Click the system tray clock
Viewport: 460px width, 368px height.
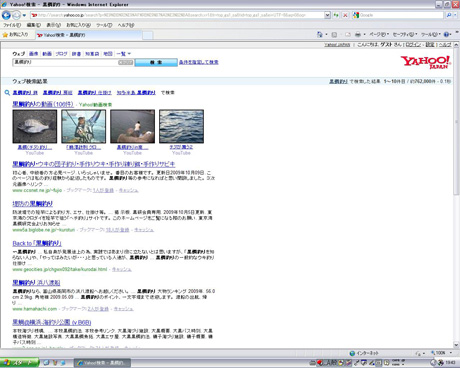click(x=450, y=363)
